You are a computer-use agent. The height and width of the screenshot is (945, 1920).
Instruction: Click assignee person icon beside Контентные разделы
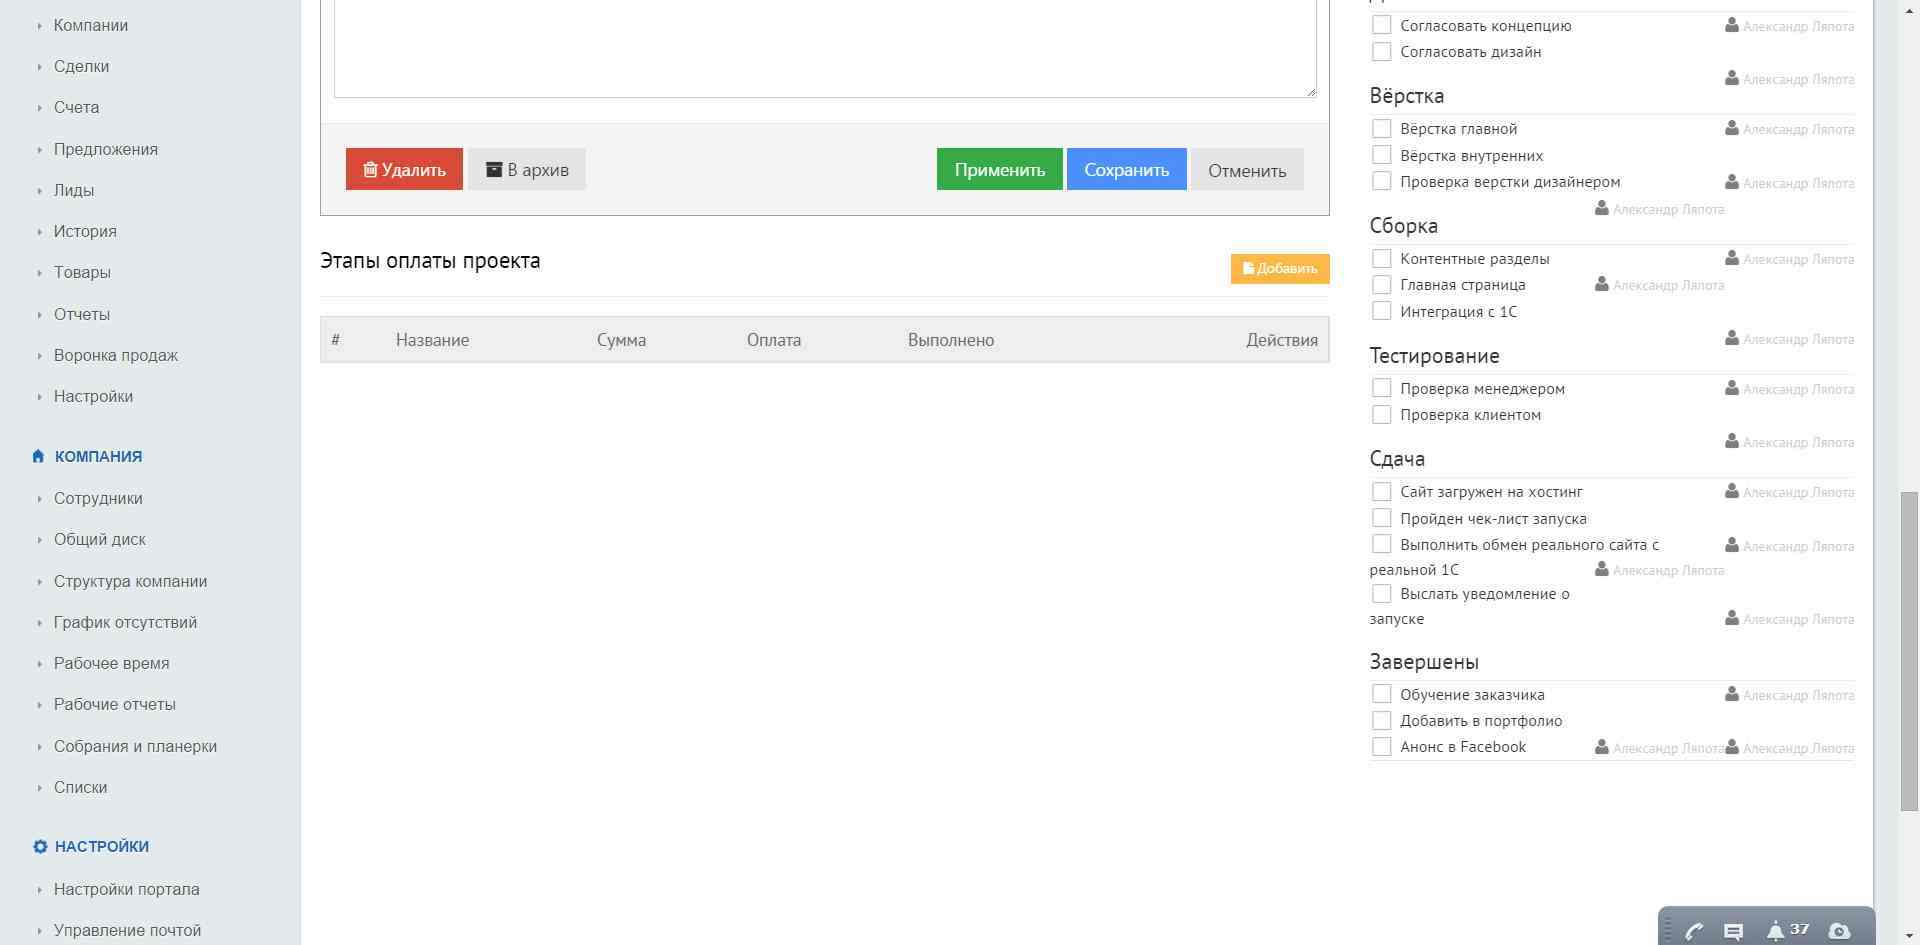pos(1731,258)
